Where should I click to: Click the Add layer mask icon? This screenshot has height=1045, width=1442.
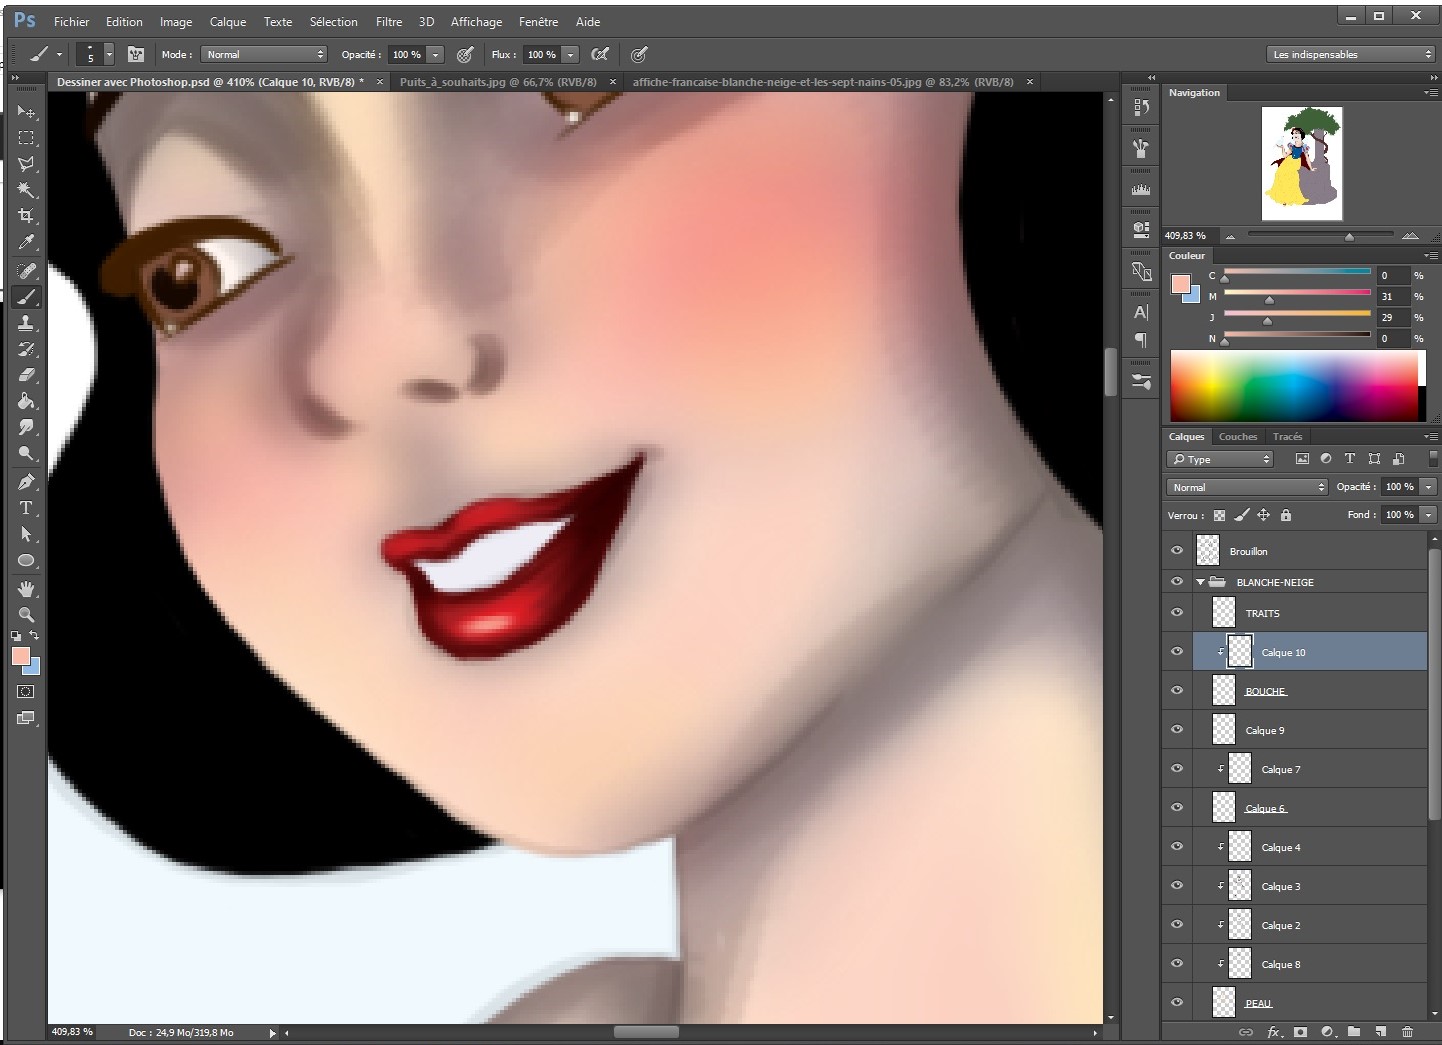coord(1300,1031)
